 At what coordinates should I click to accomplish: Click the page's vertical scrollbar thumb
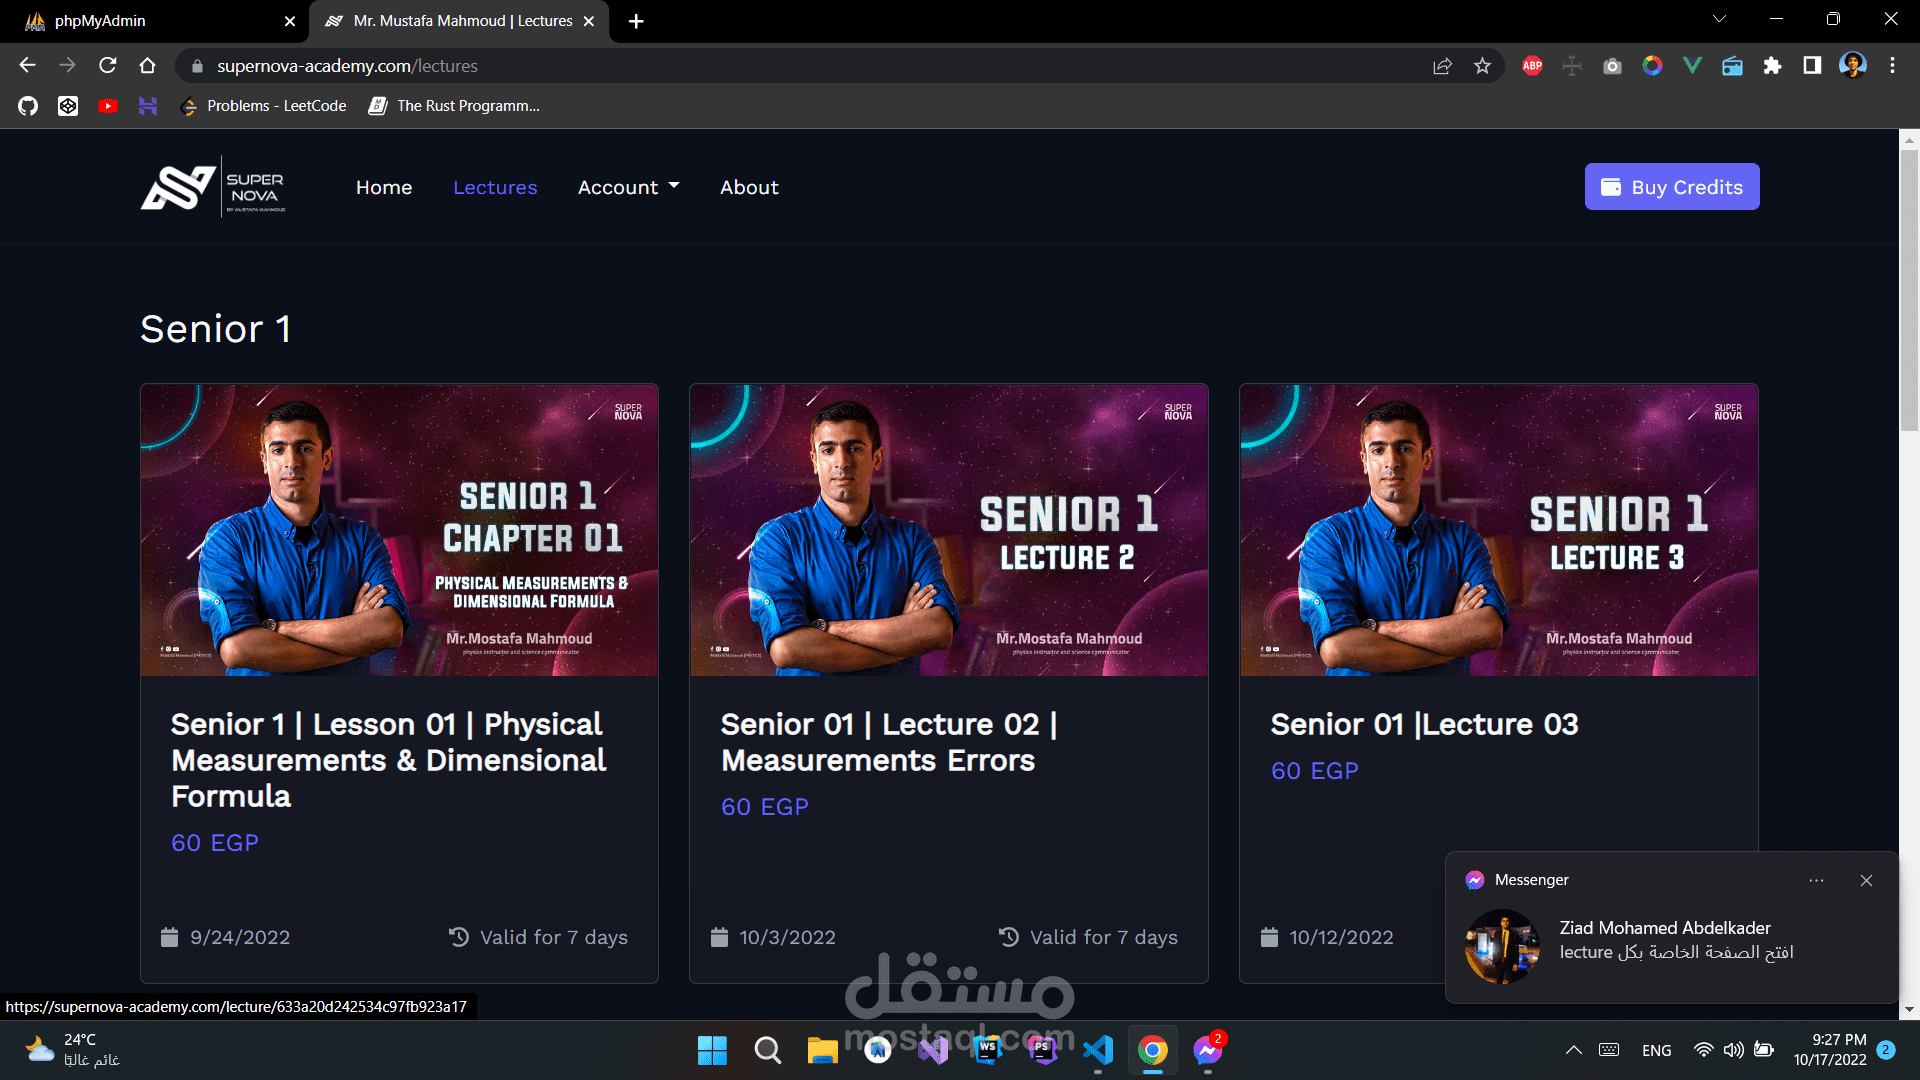click(1909, 290)
